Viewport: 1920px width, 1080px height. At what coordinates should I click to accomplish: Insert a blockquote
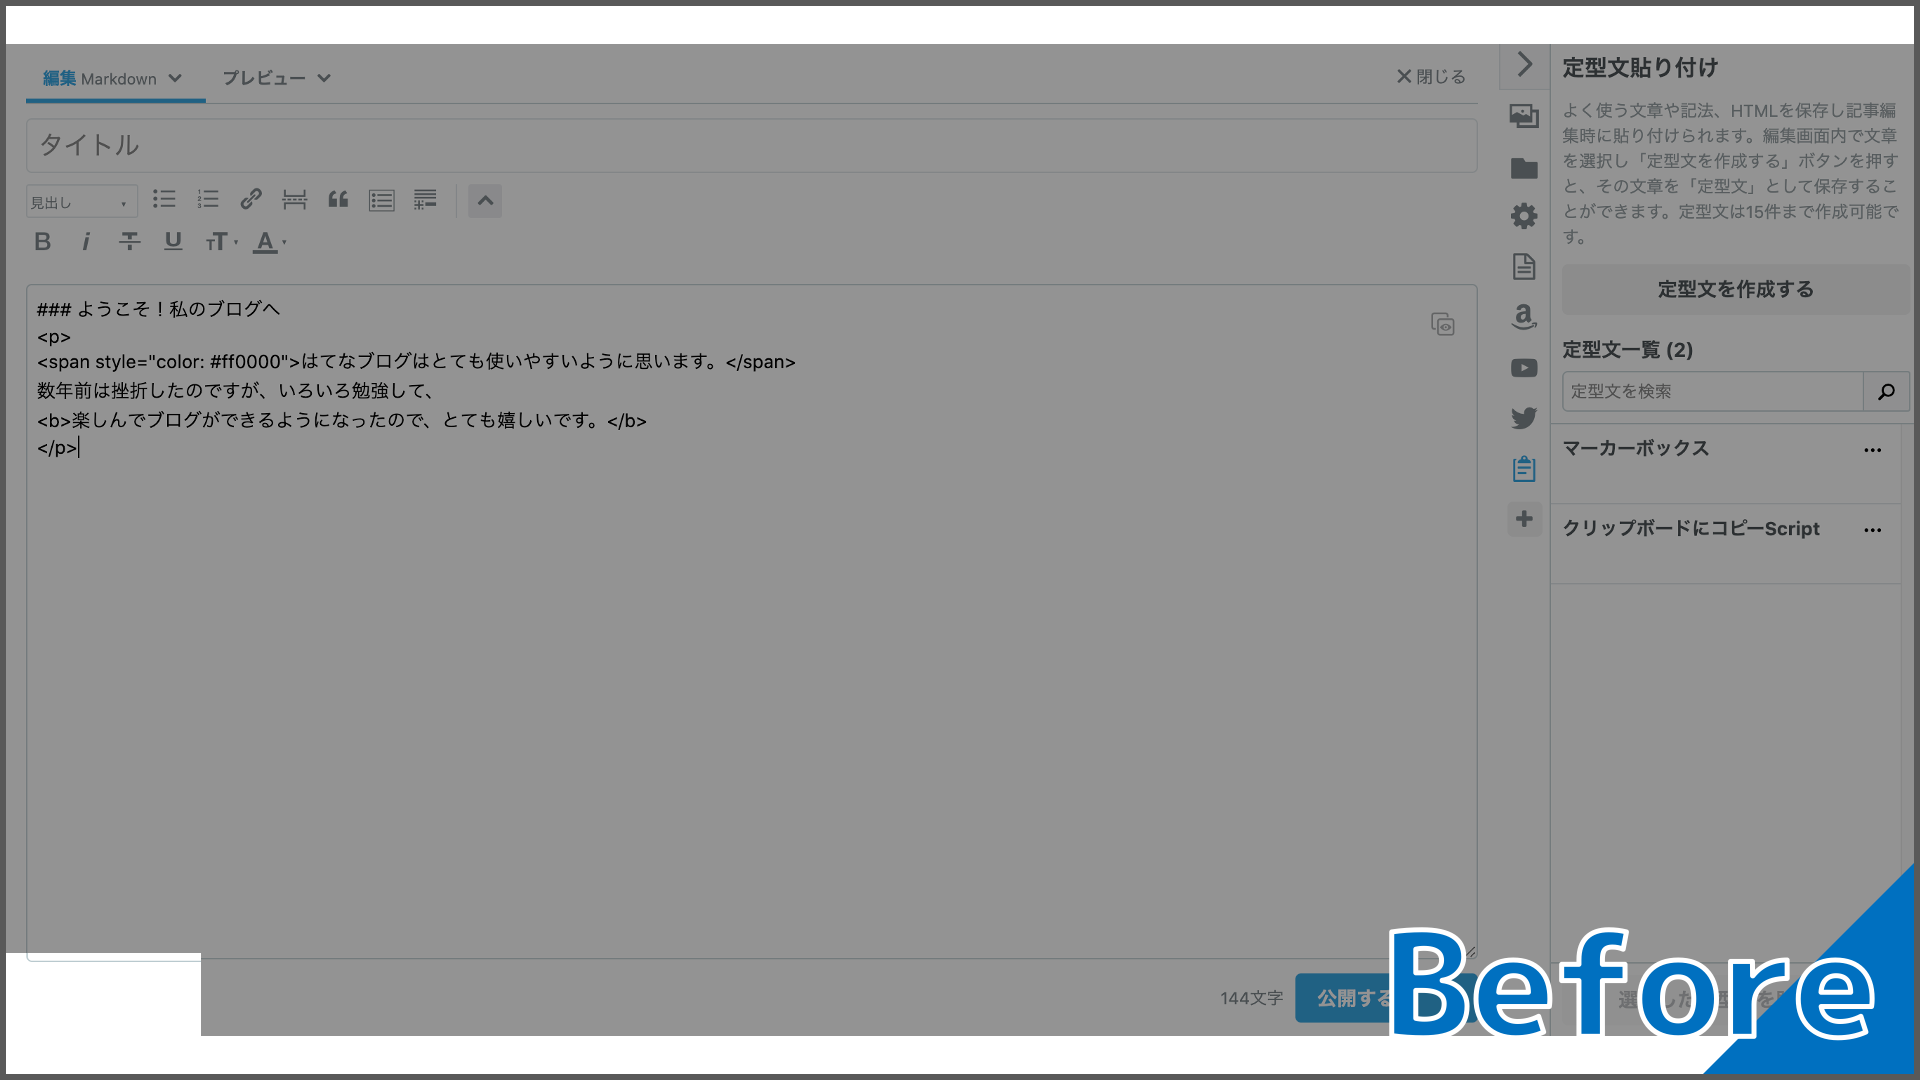338,200
